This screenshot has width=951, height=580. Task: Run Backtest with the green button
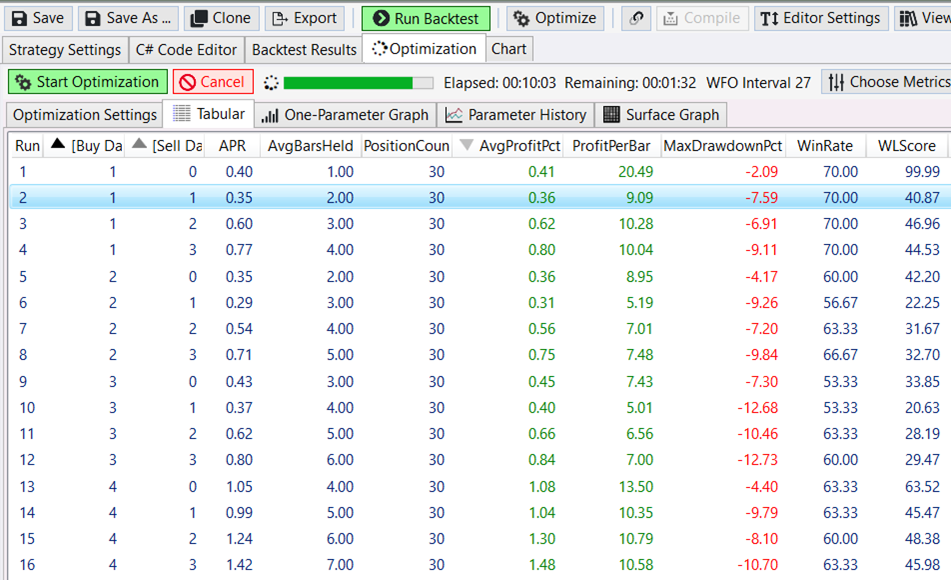coord(426,18)
